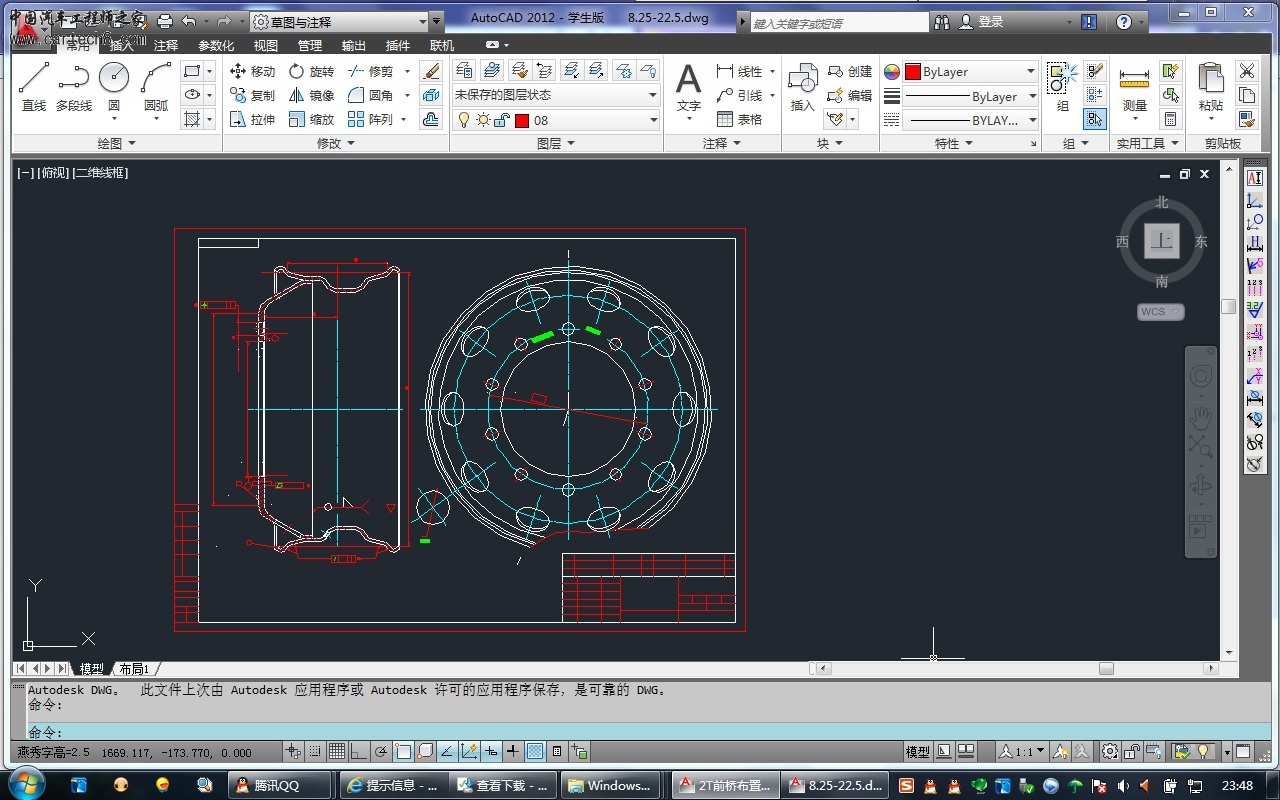
Task: Click the 线性 (Linear) dimension tool
Action: [x=740, y=71]
